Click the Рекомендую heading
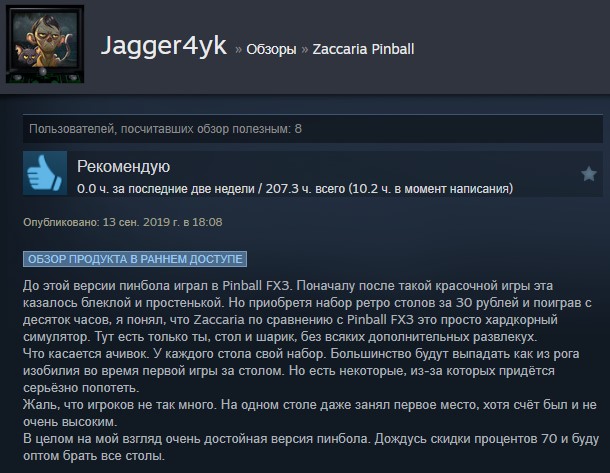This screenshot has width=610, height=473. [123, 166]
